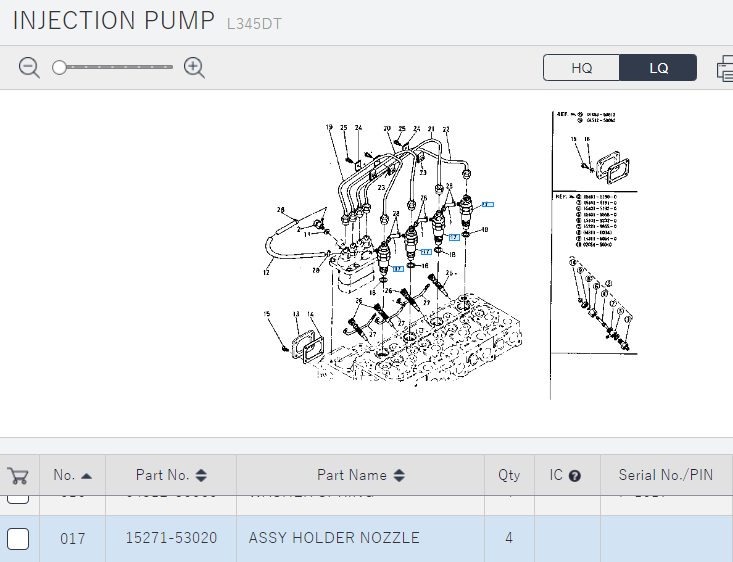Sort the table by Part Name column
The width and height of the screenshot is (733, 562).
pos(361,476)
